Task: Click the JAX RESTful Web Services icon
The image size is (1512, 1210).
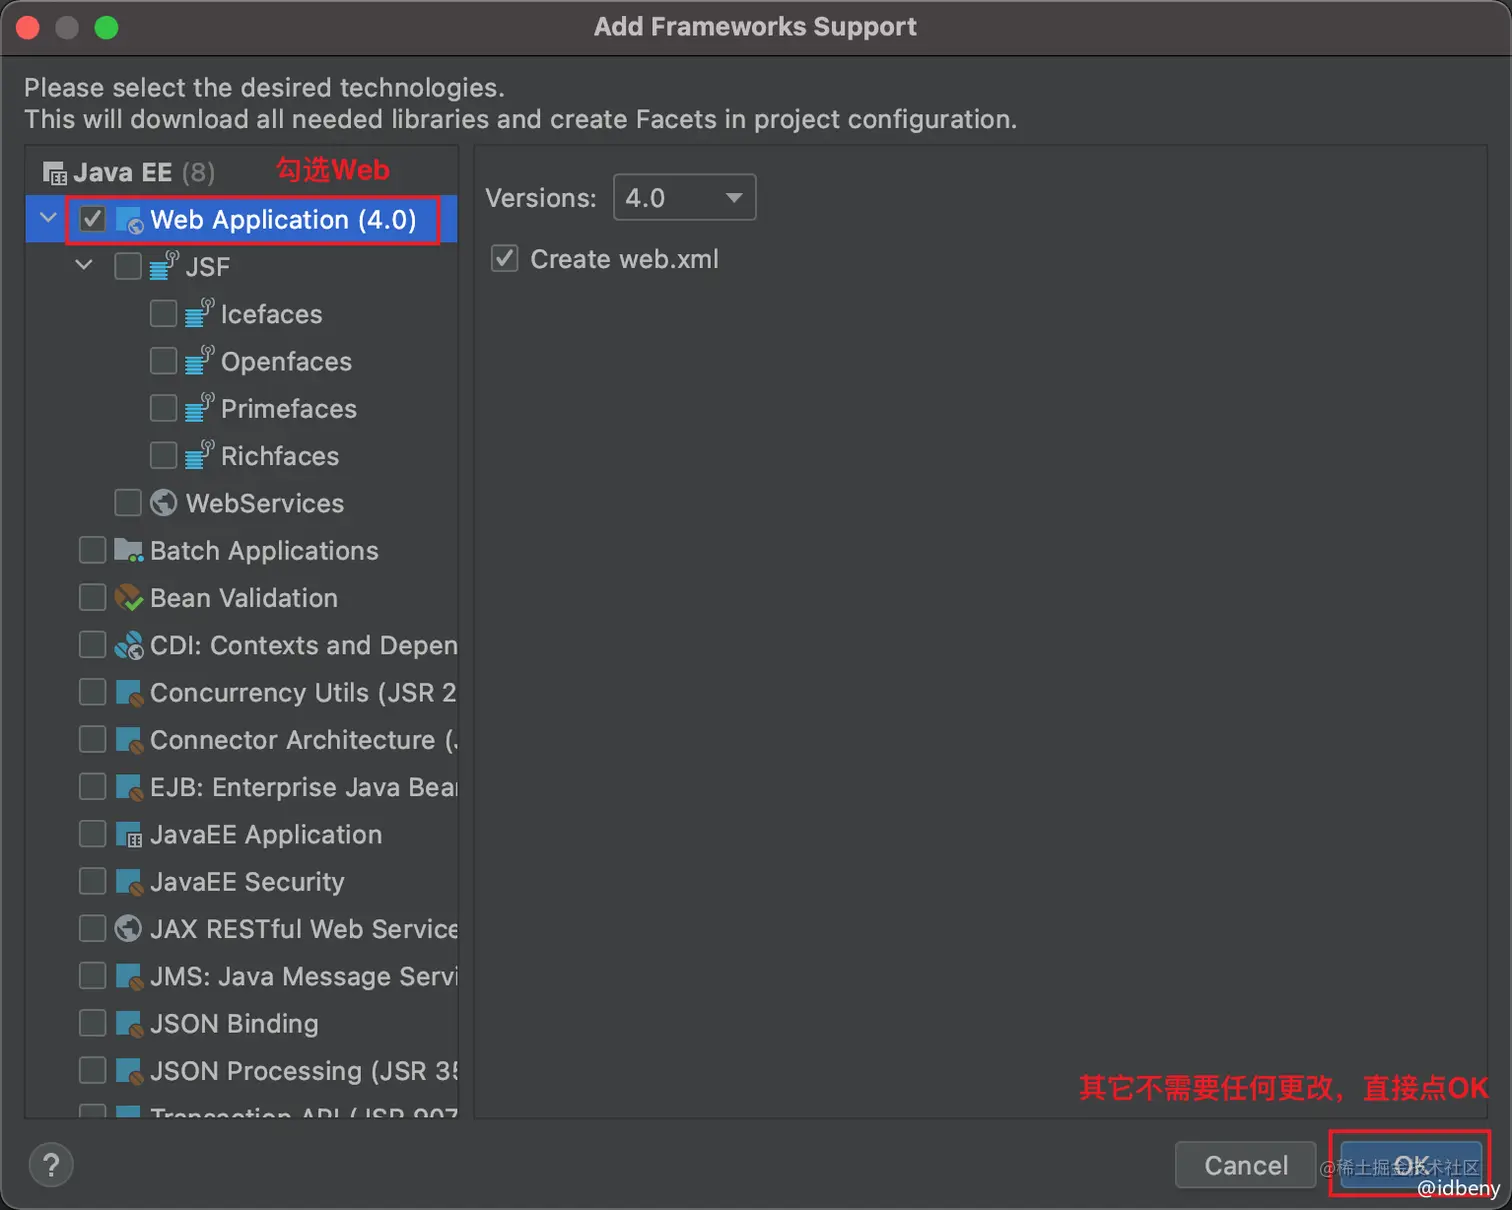Action: pyautogui.click(x=128, y=929)
